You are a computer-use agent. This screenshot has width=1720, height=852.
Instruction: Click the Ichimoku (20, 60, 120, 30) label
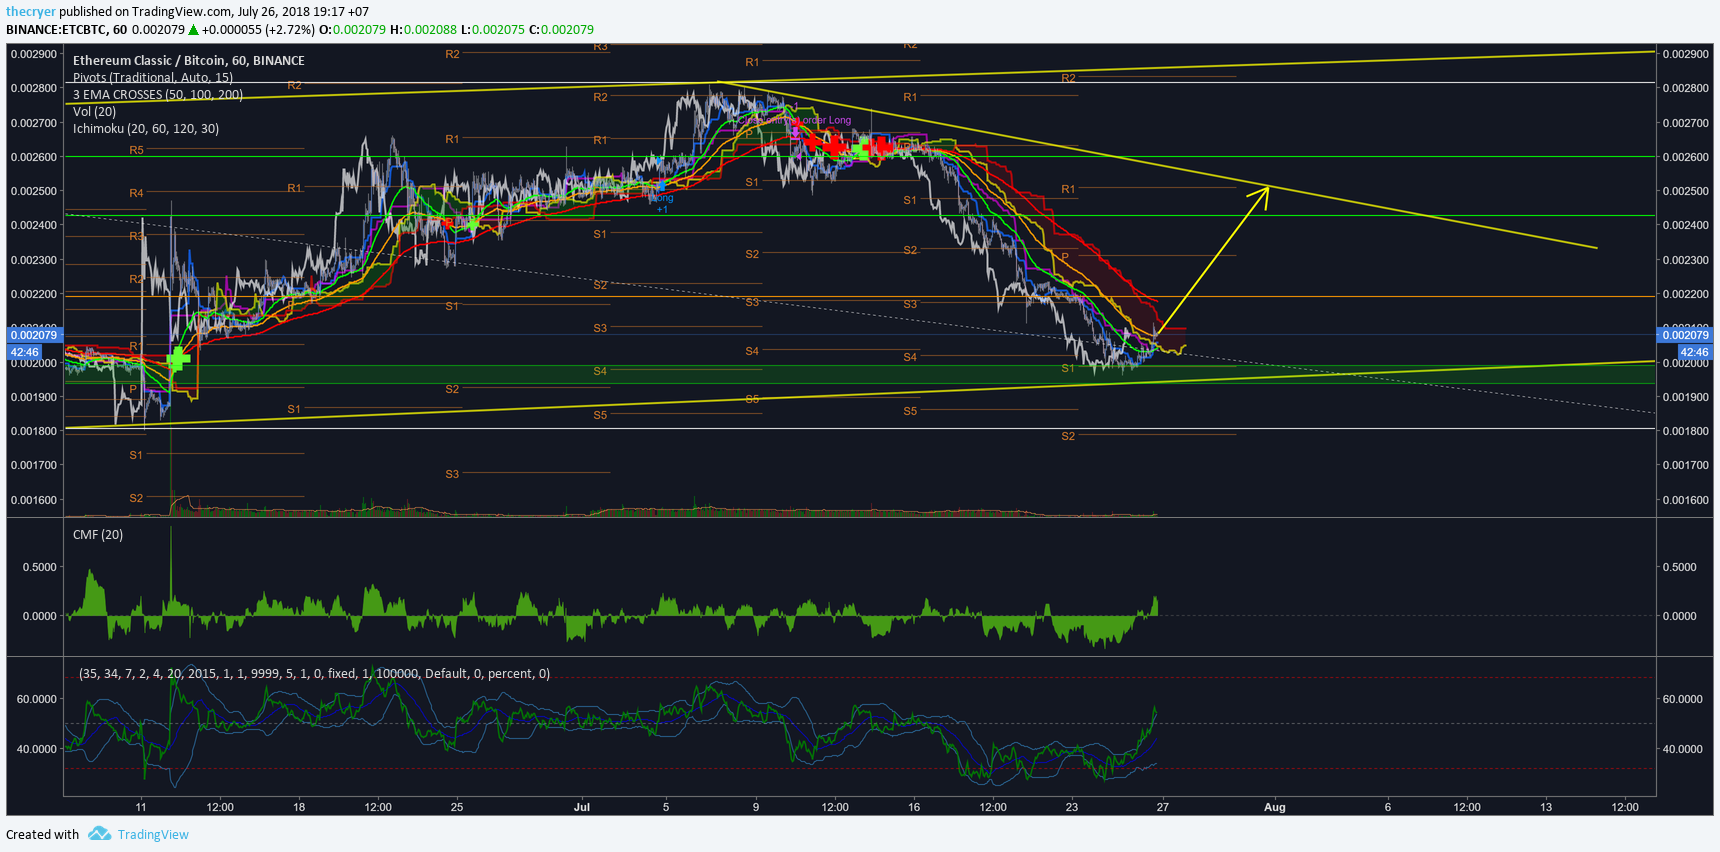[146, 128]
